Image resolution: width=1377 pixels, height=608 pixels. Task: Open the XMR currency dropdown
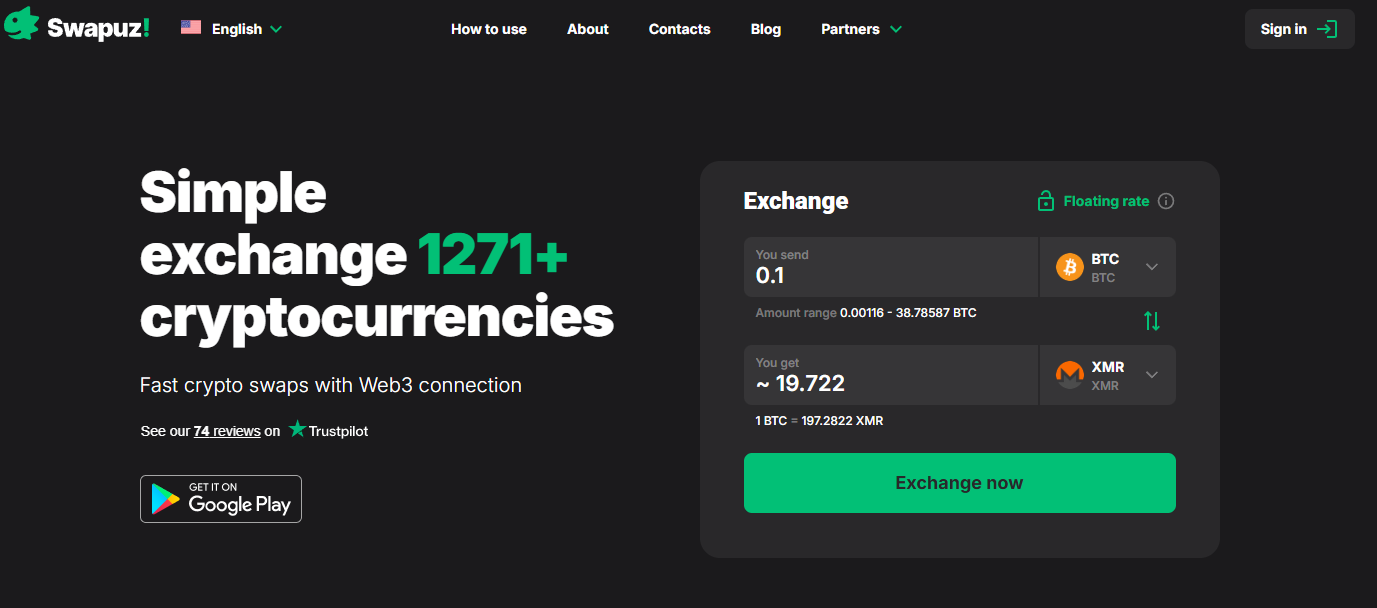click(1108, 375)
